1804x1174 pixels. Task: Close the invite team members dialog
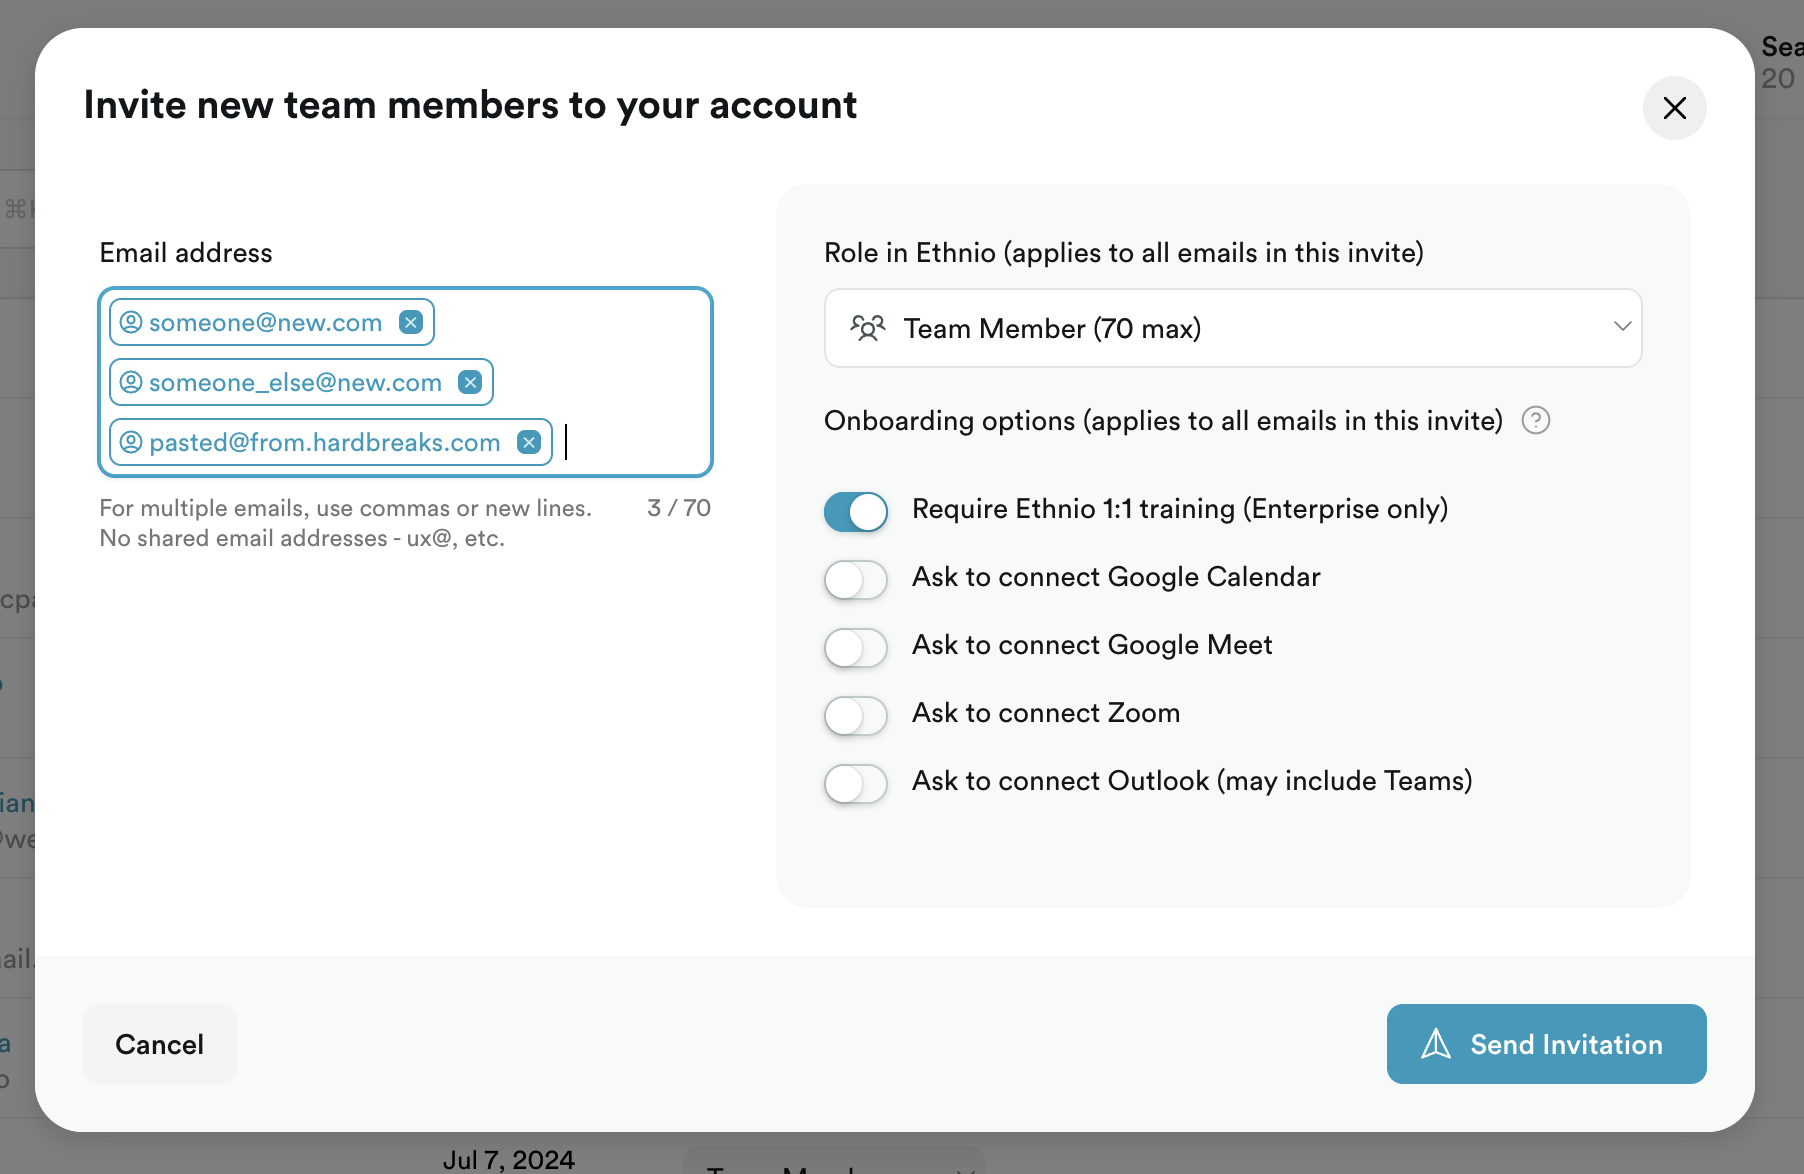pyautogui.click(x=1674, y=108)
